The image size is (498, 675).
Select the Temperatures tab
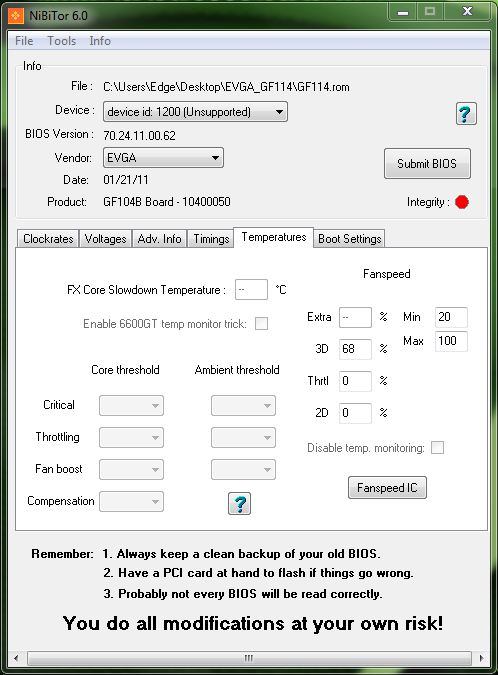tap(274, 237)
